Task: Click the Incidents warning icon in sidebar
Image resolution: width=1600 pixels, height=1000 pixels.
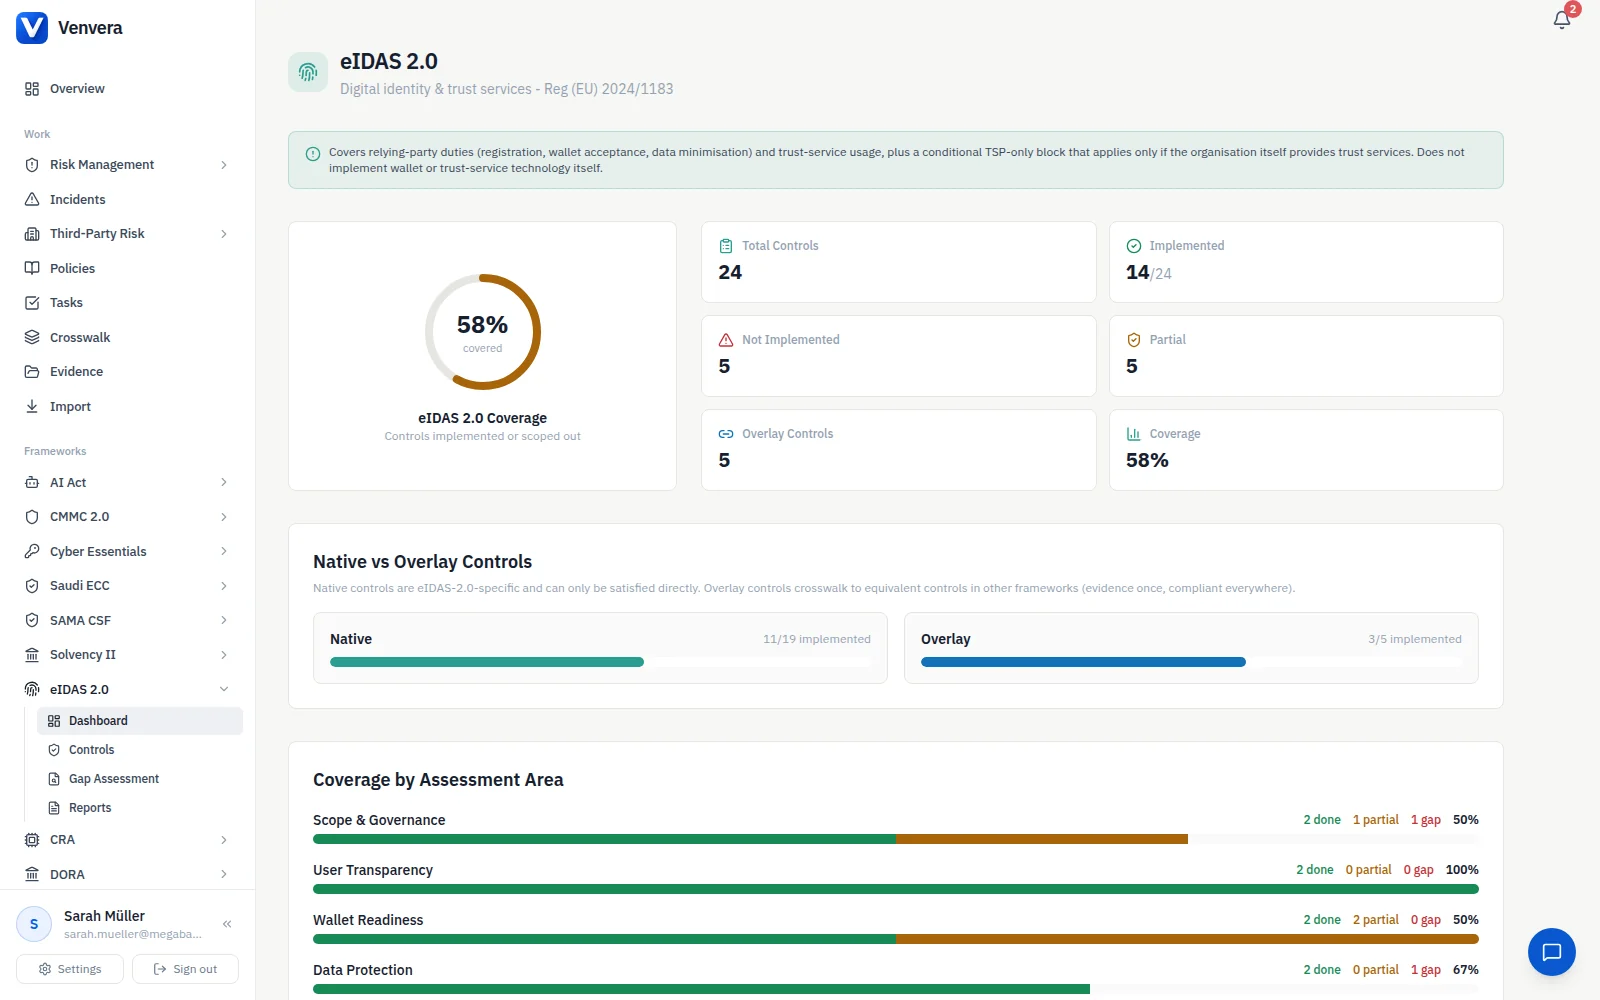Action: click(x=32, y=199)
